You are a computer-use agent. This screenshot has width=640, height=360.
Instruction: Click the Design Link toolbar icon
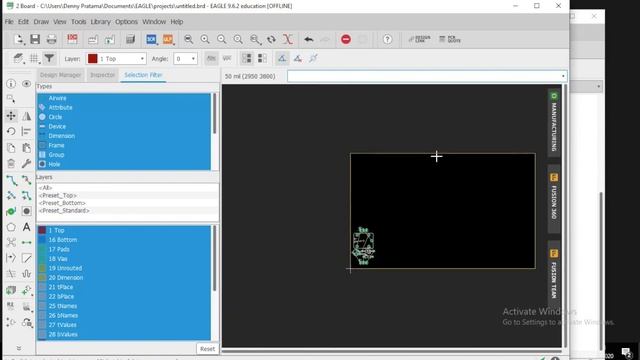[x=419, y=39]
